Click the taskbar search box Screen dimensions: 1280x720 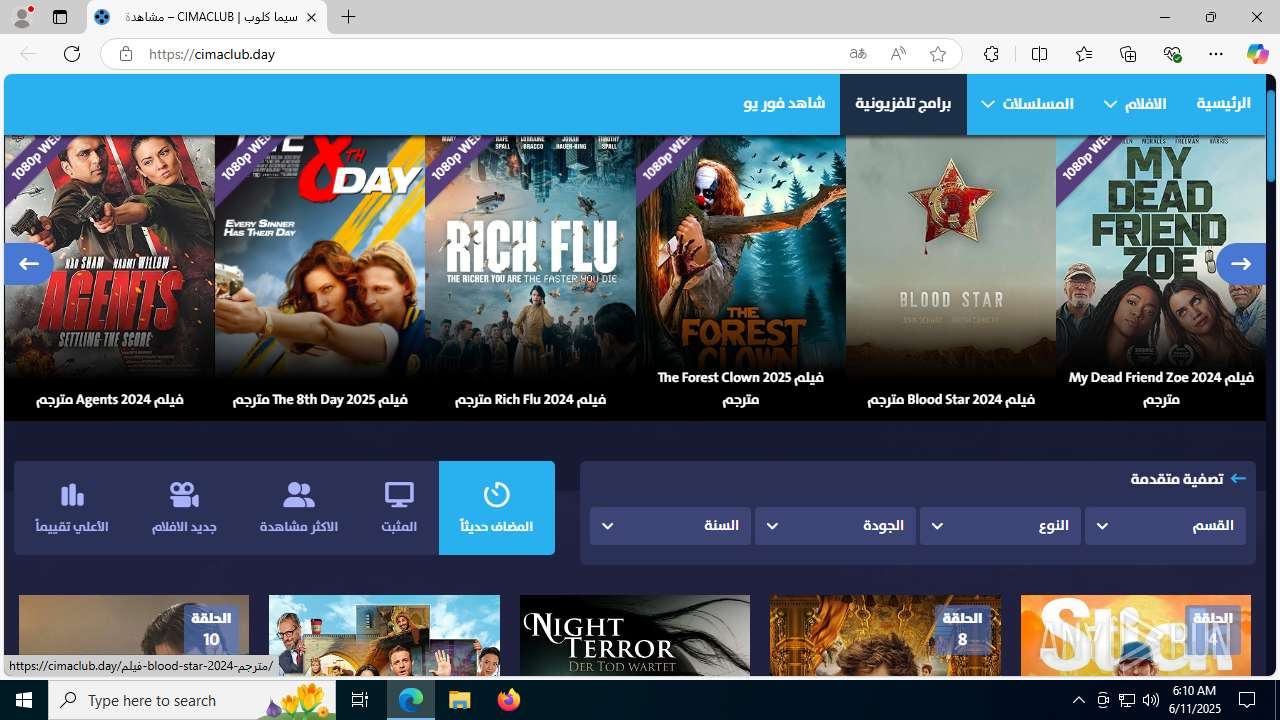[x=192, y=700]
